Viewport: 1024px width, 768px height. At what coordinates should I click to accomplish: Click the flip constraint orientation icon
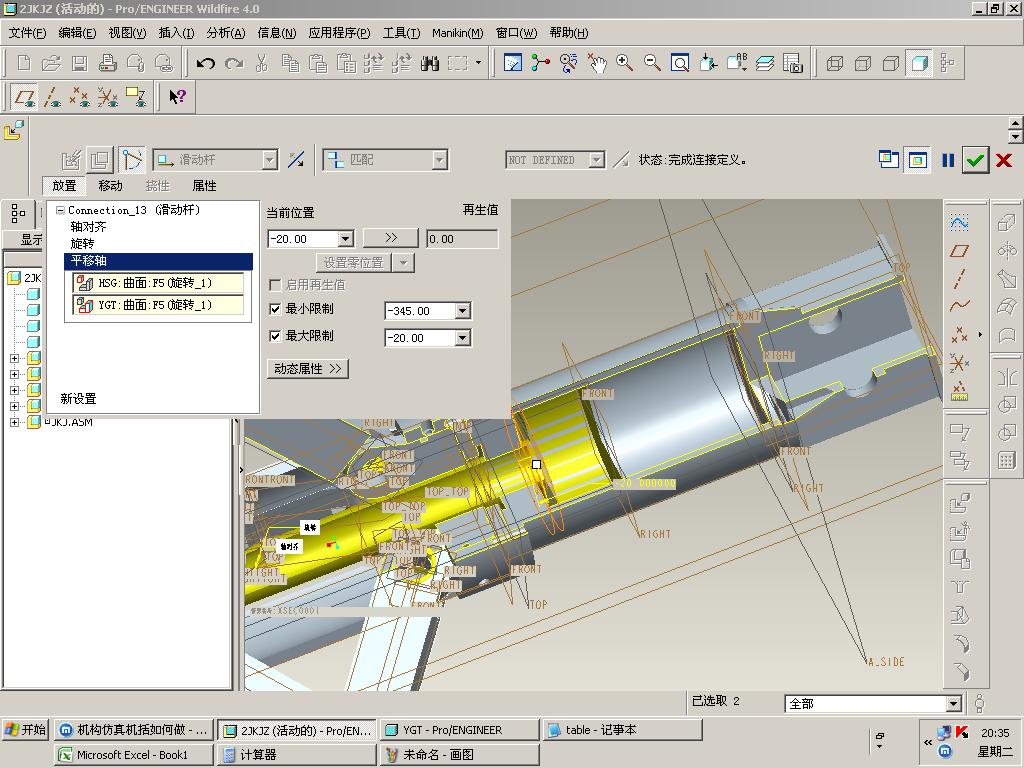tap(296, 159)
